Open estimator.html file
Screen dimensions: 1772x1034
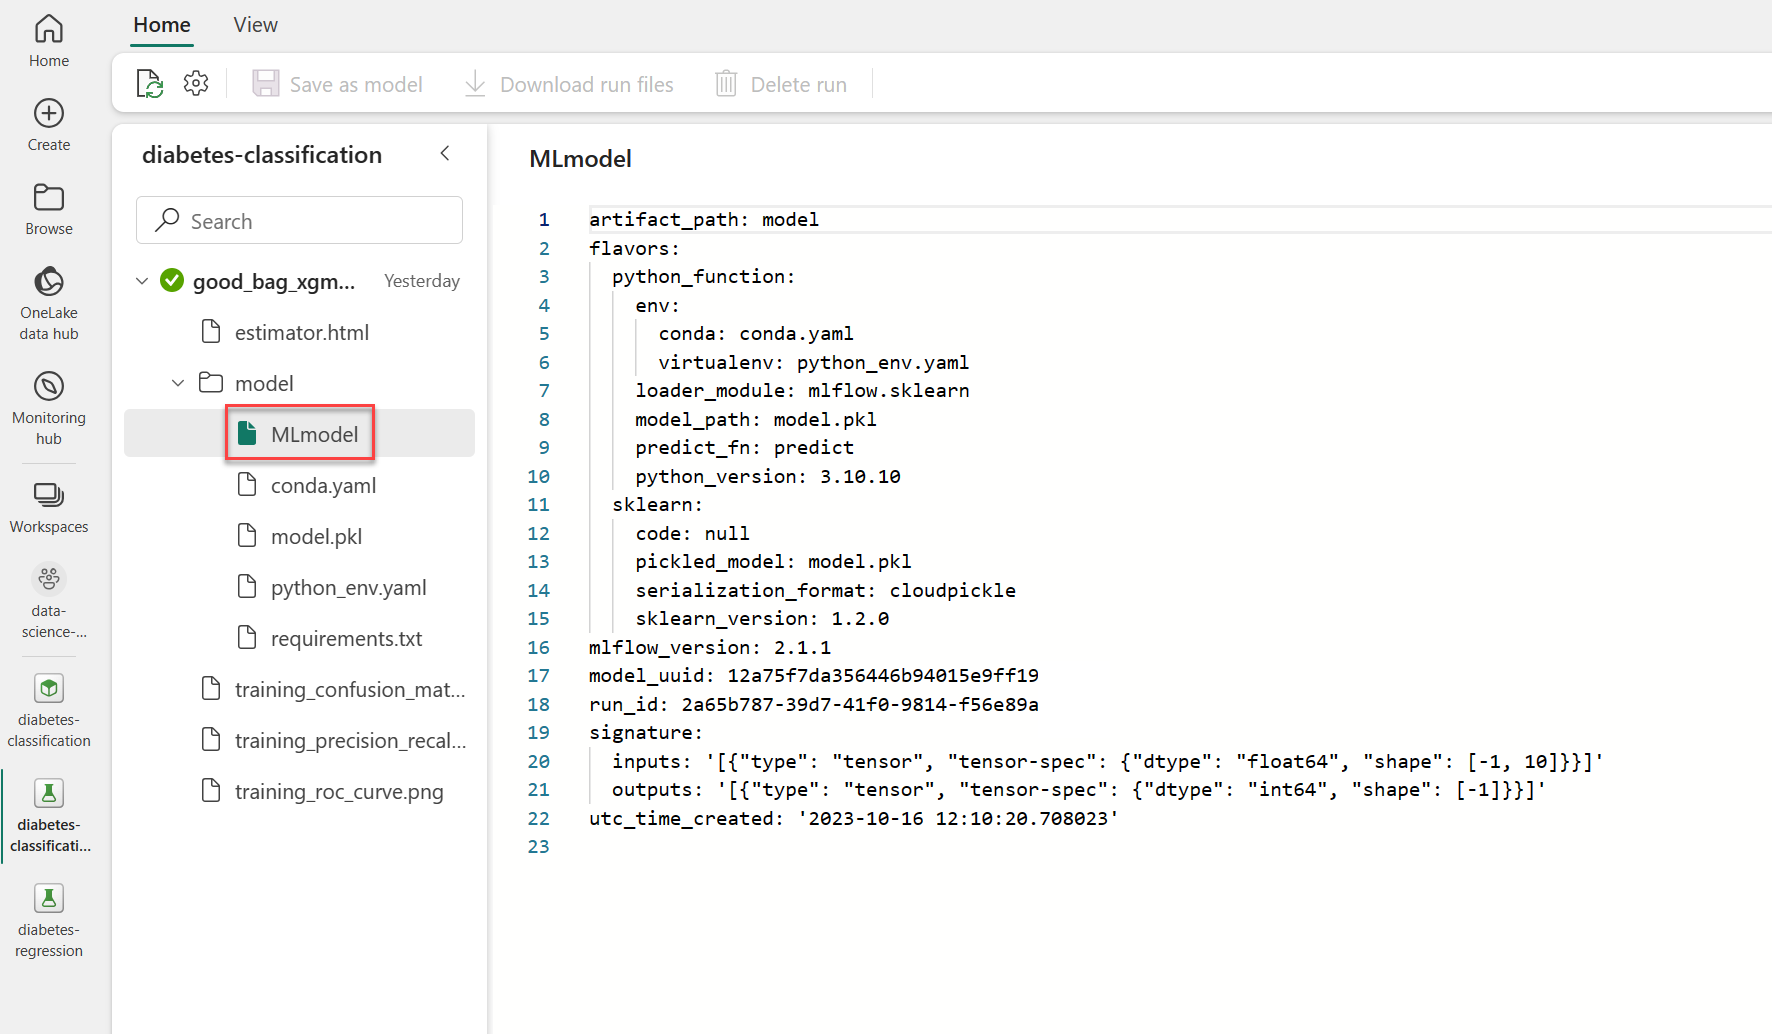point(302,332)
